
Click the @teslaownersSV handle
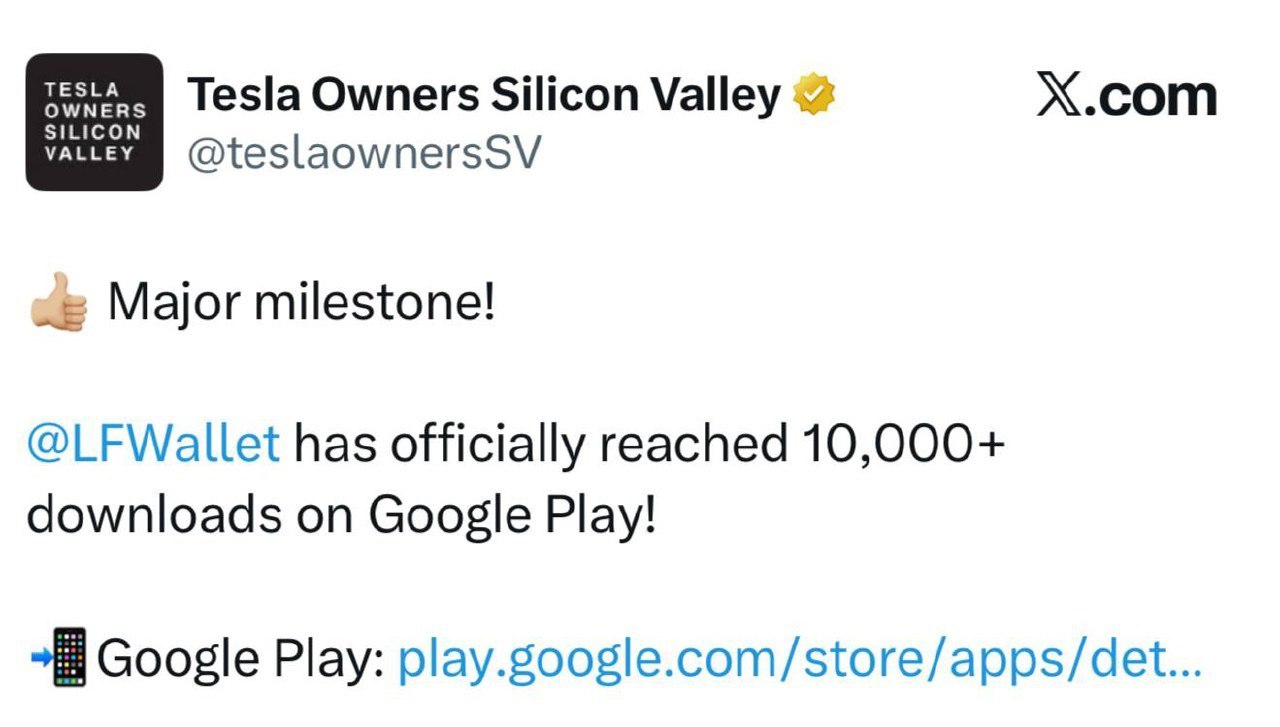click(364, 154)
